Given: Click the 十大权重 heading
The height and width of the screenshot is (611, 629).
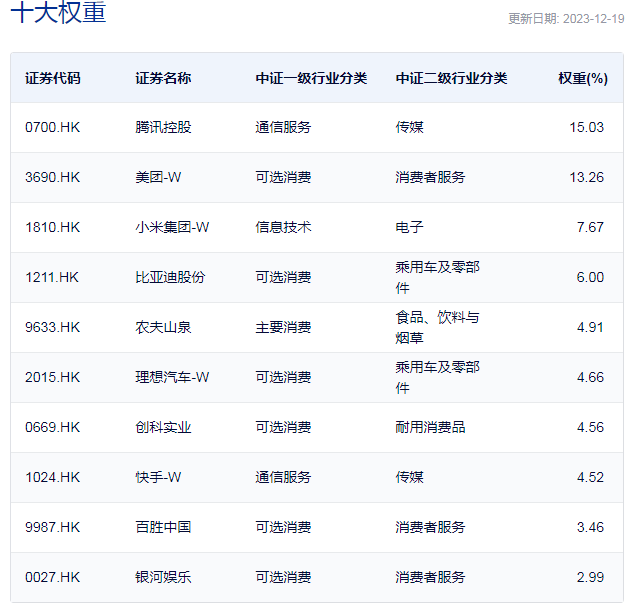Looking at the screenshot, I should 58,12.
